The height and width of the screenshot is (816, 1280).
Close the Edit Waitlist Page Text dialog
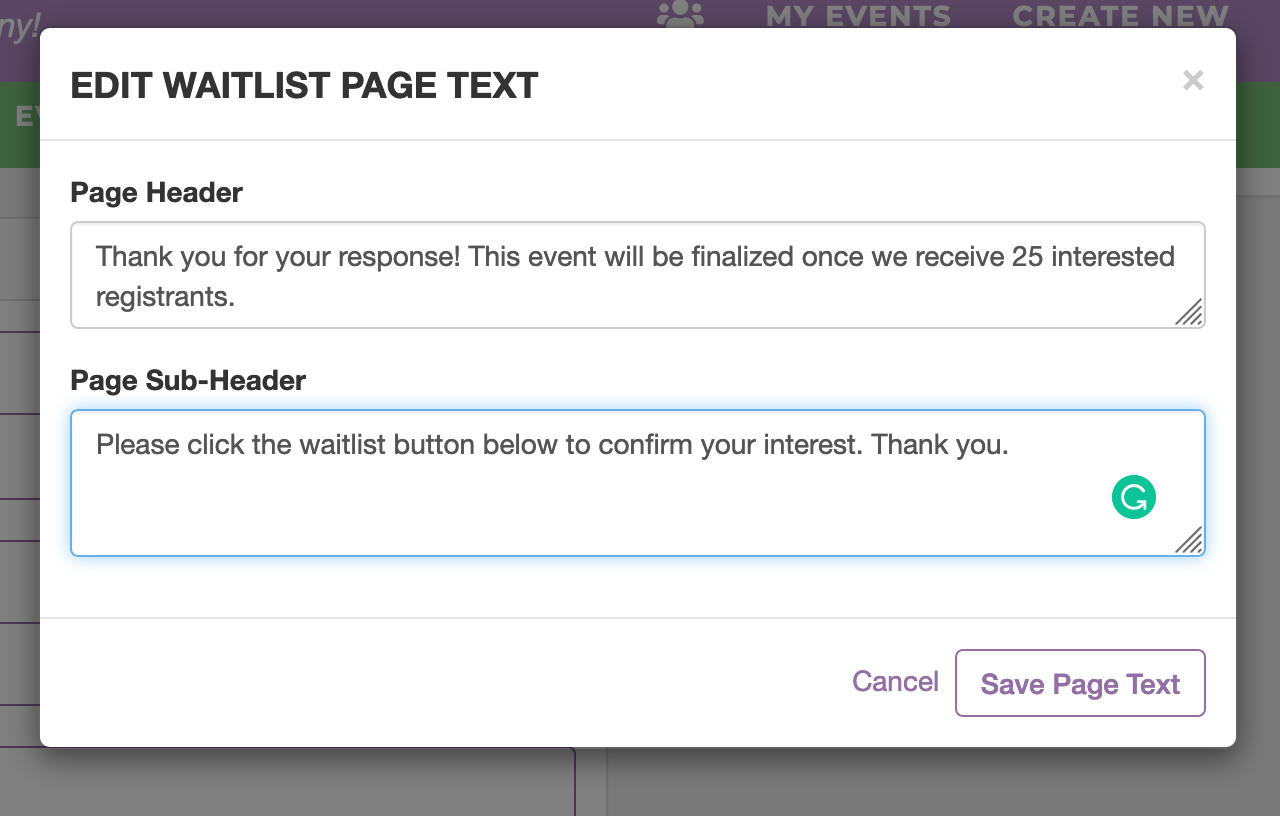click(x=1192, y=81)
